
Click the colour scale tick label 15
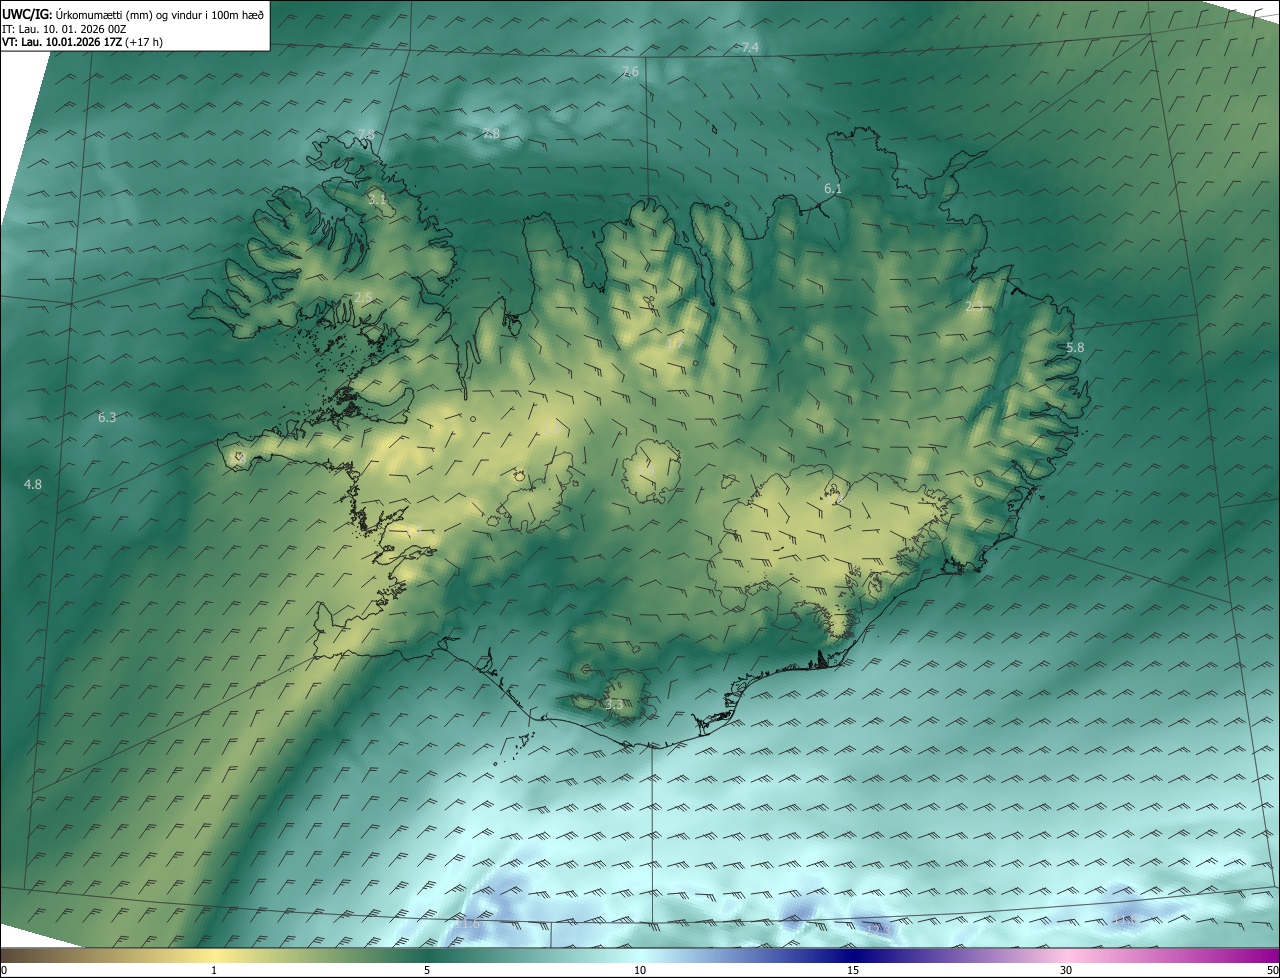[853, 970]
